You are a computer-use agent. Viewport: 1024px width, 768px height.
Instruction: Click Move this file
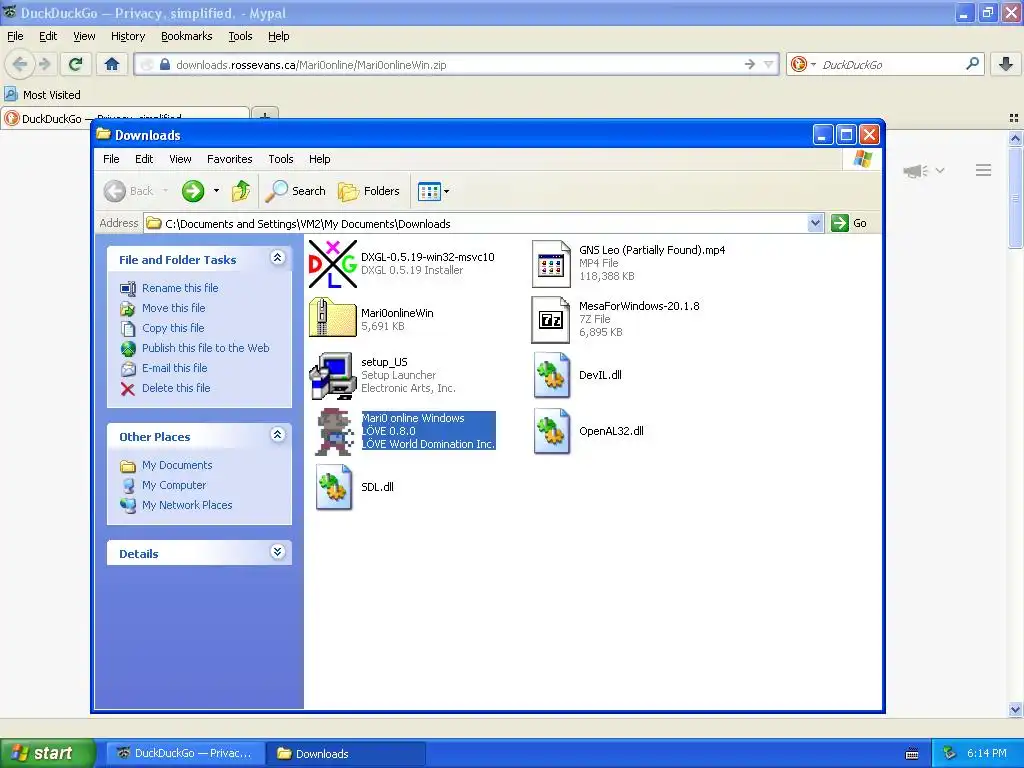174,308
